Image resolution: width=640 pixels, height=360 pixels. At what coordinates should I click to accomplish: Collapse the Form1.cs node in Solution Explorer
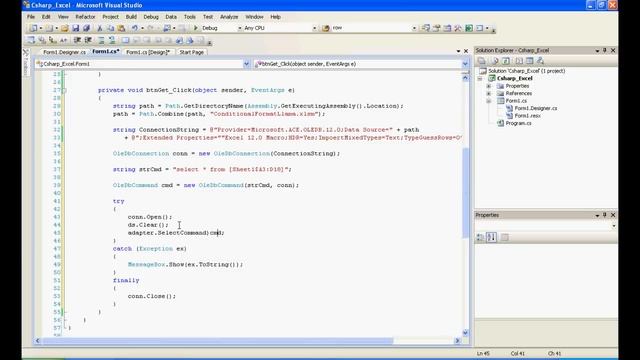click(x=489, y=101)
